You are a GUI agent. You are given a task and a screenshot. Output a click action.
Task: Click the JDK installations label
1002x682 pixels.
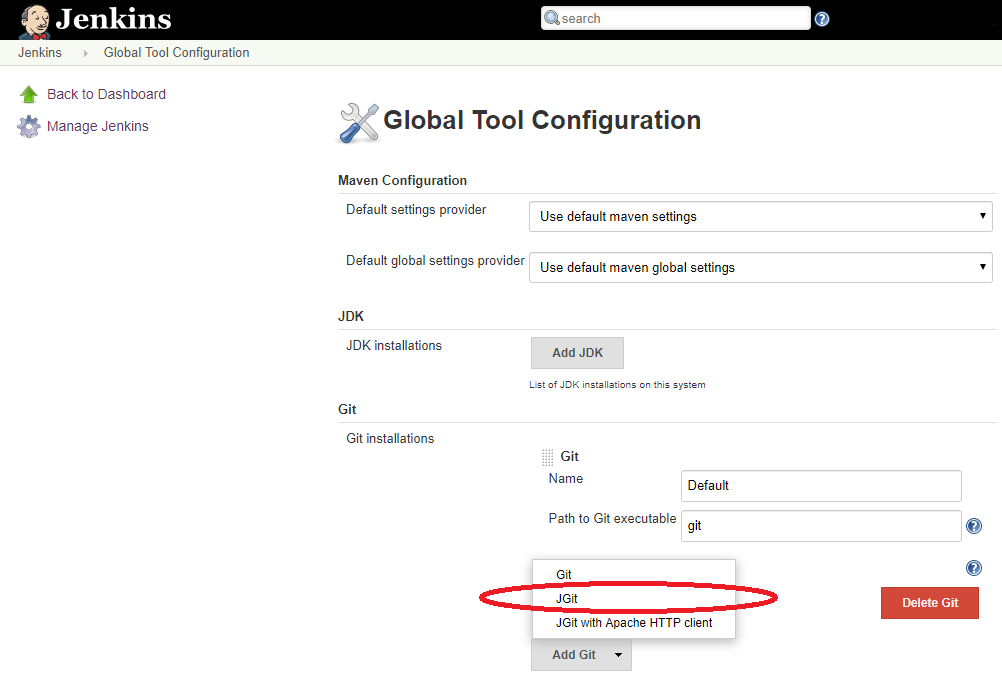tap(394, 345)
